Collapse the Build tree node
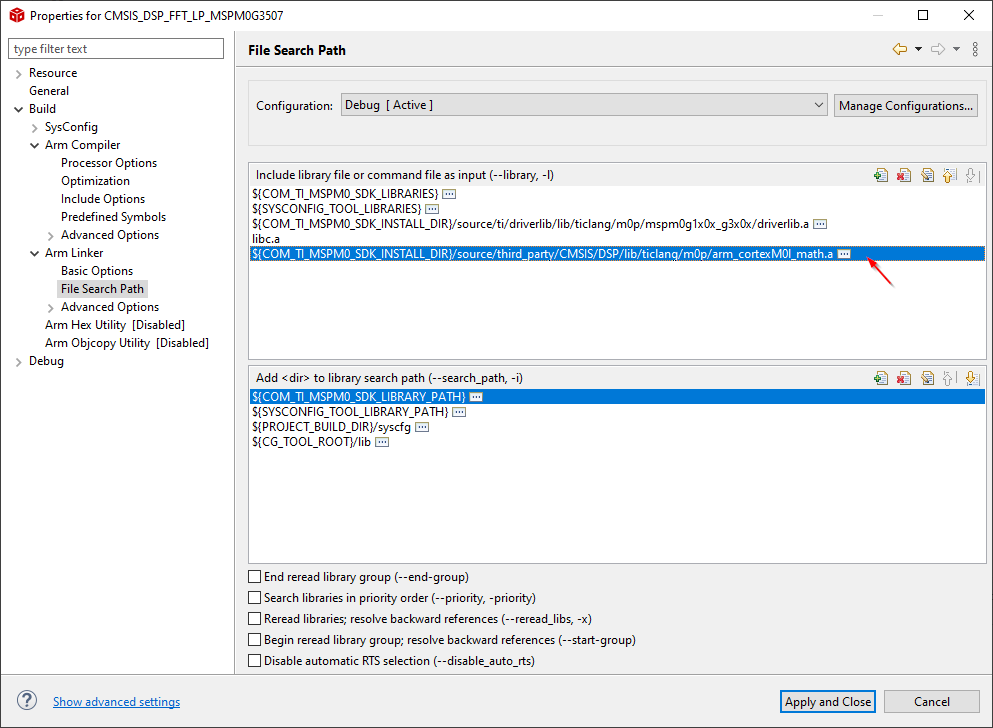Image resolution: width=993 pixels, height=728 pixels. pos(18,110)
